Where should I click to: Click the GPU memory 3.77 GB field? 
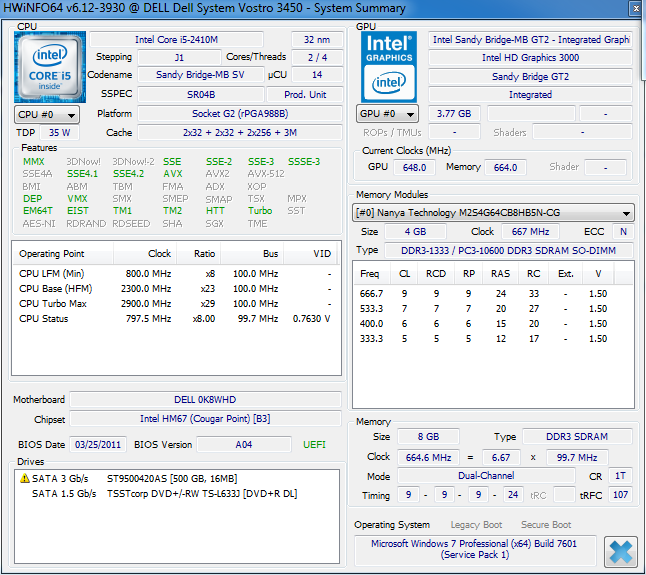454,113
